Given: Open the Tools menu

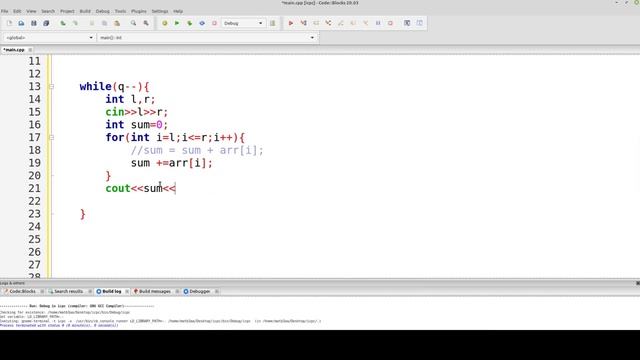Looking at the screenshot, I should click(x=120, y=11).
